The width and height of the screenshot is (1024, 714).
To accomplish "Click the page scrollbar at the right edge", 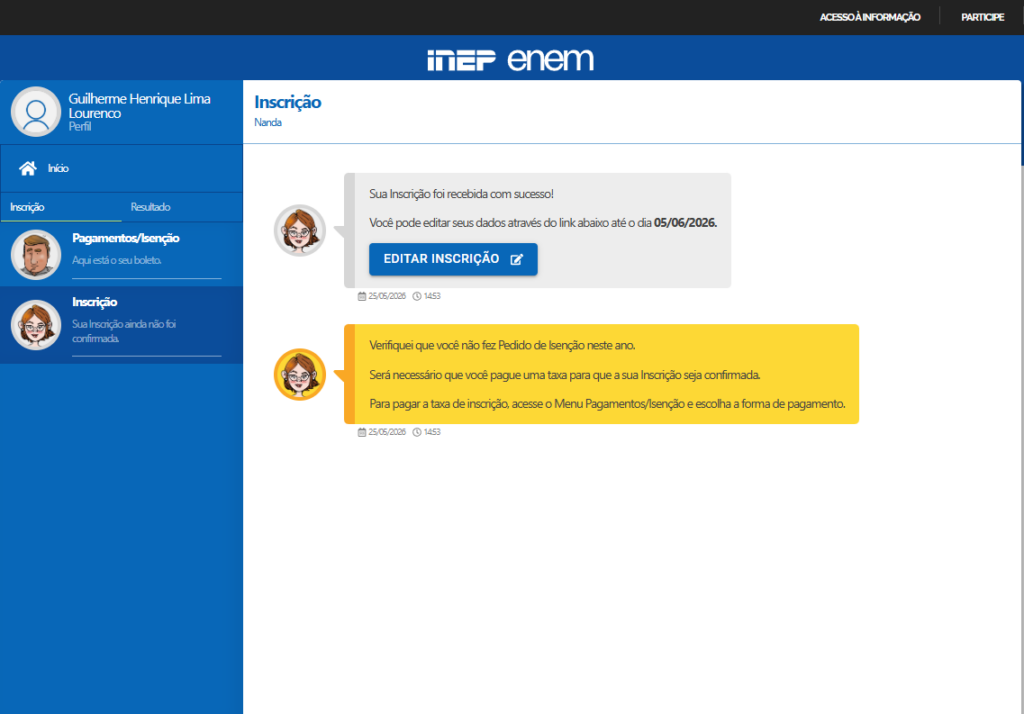I will [x=1022, y=124].
